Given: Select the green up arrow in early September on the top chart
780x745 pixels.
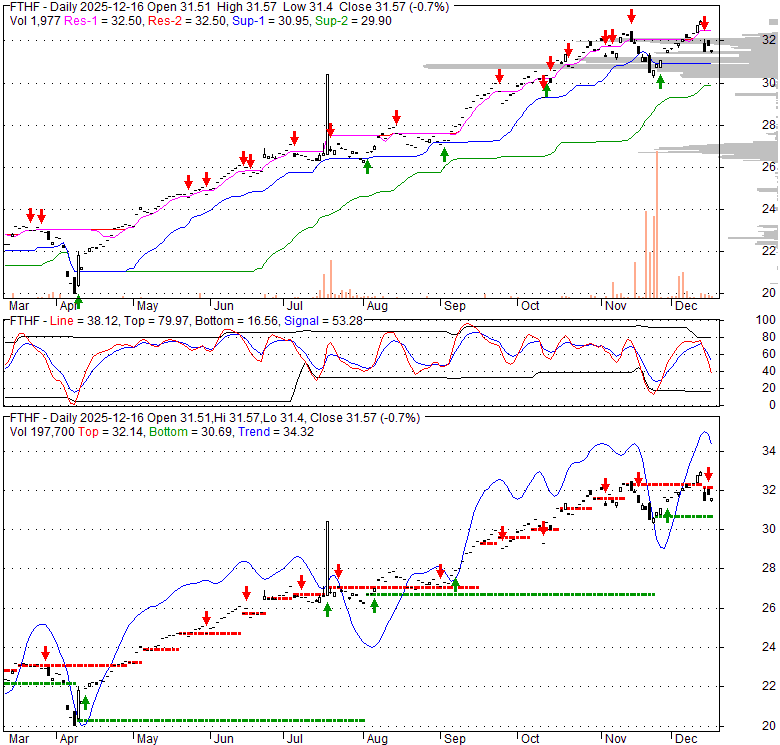Looking at the screenshot, I should (x=444, y=154).
